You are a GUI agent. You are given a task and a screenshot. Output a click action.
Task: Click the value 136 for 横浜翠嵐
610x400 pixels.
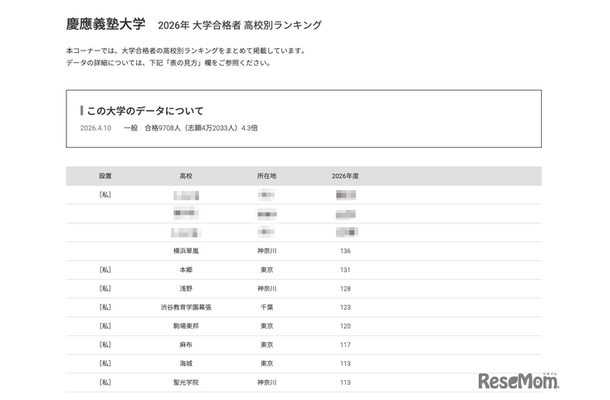345,251
